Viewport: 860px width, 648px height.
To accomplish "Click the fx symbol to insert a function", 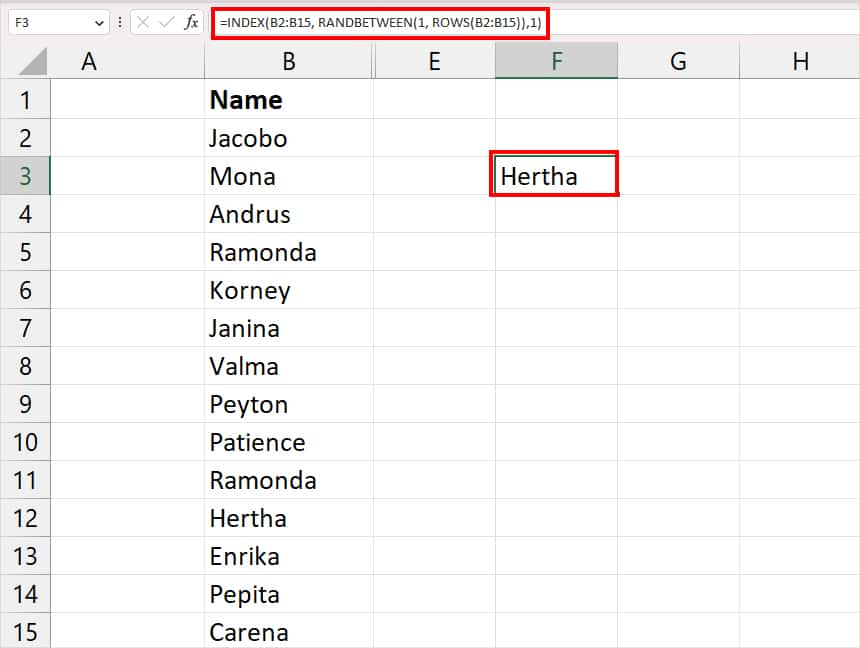I will [193, 21].
